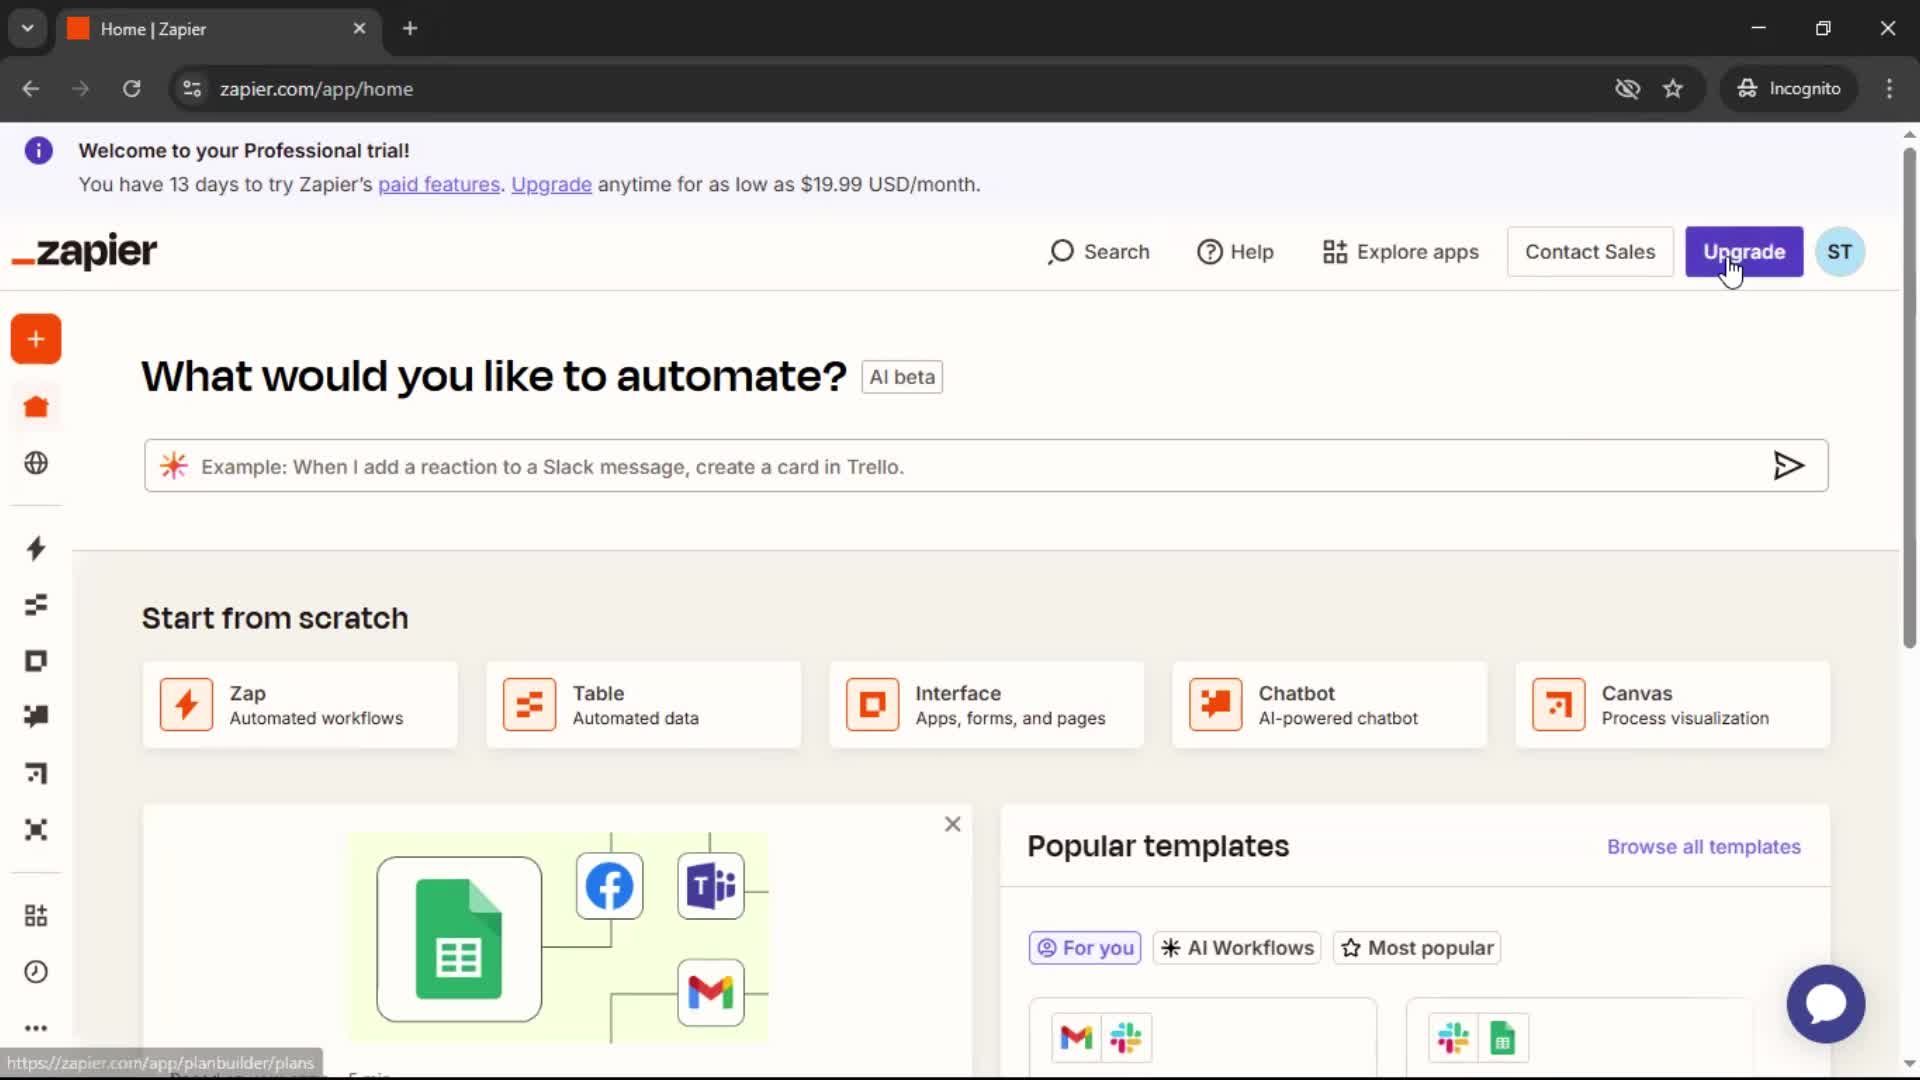Open Search in the top navigation
Image resolution: width=1920 pixels, height=1080 pixels.
(1099, 252)
